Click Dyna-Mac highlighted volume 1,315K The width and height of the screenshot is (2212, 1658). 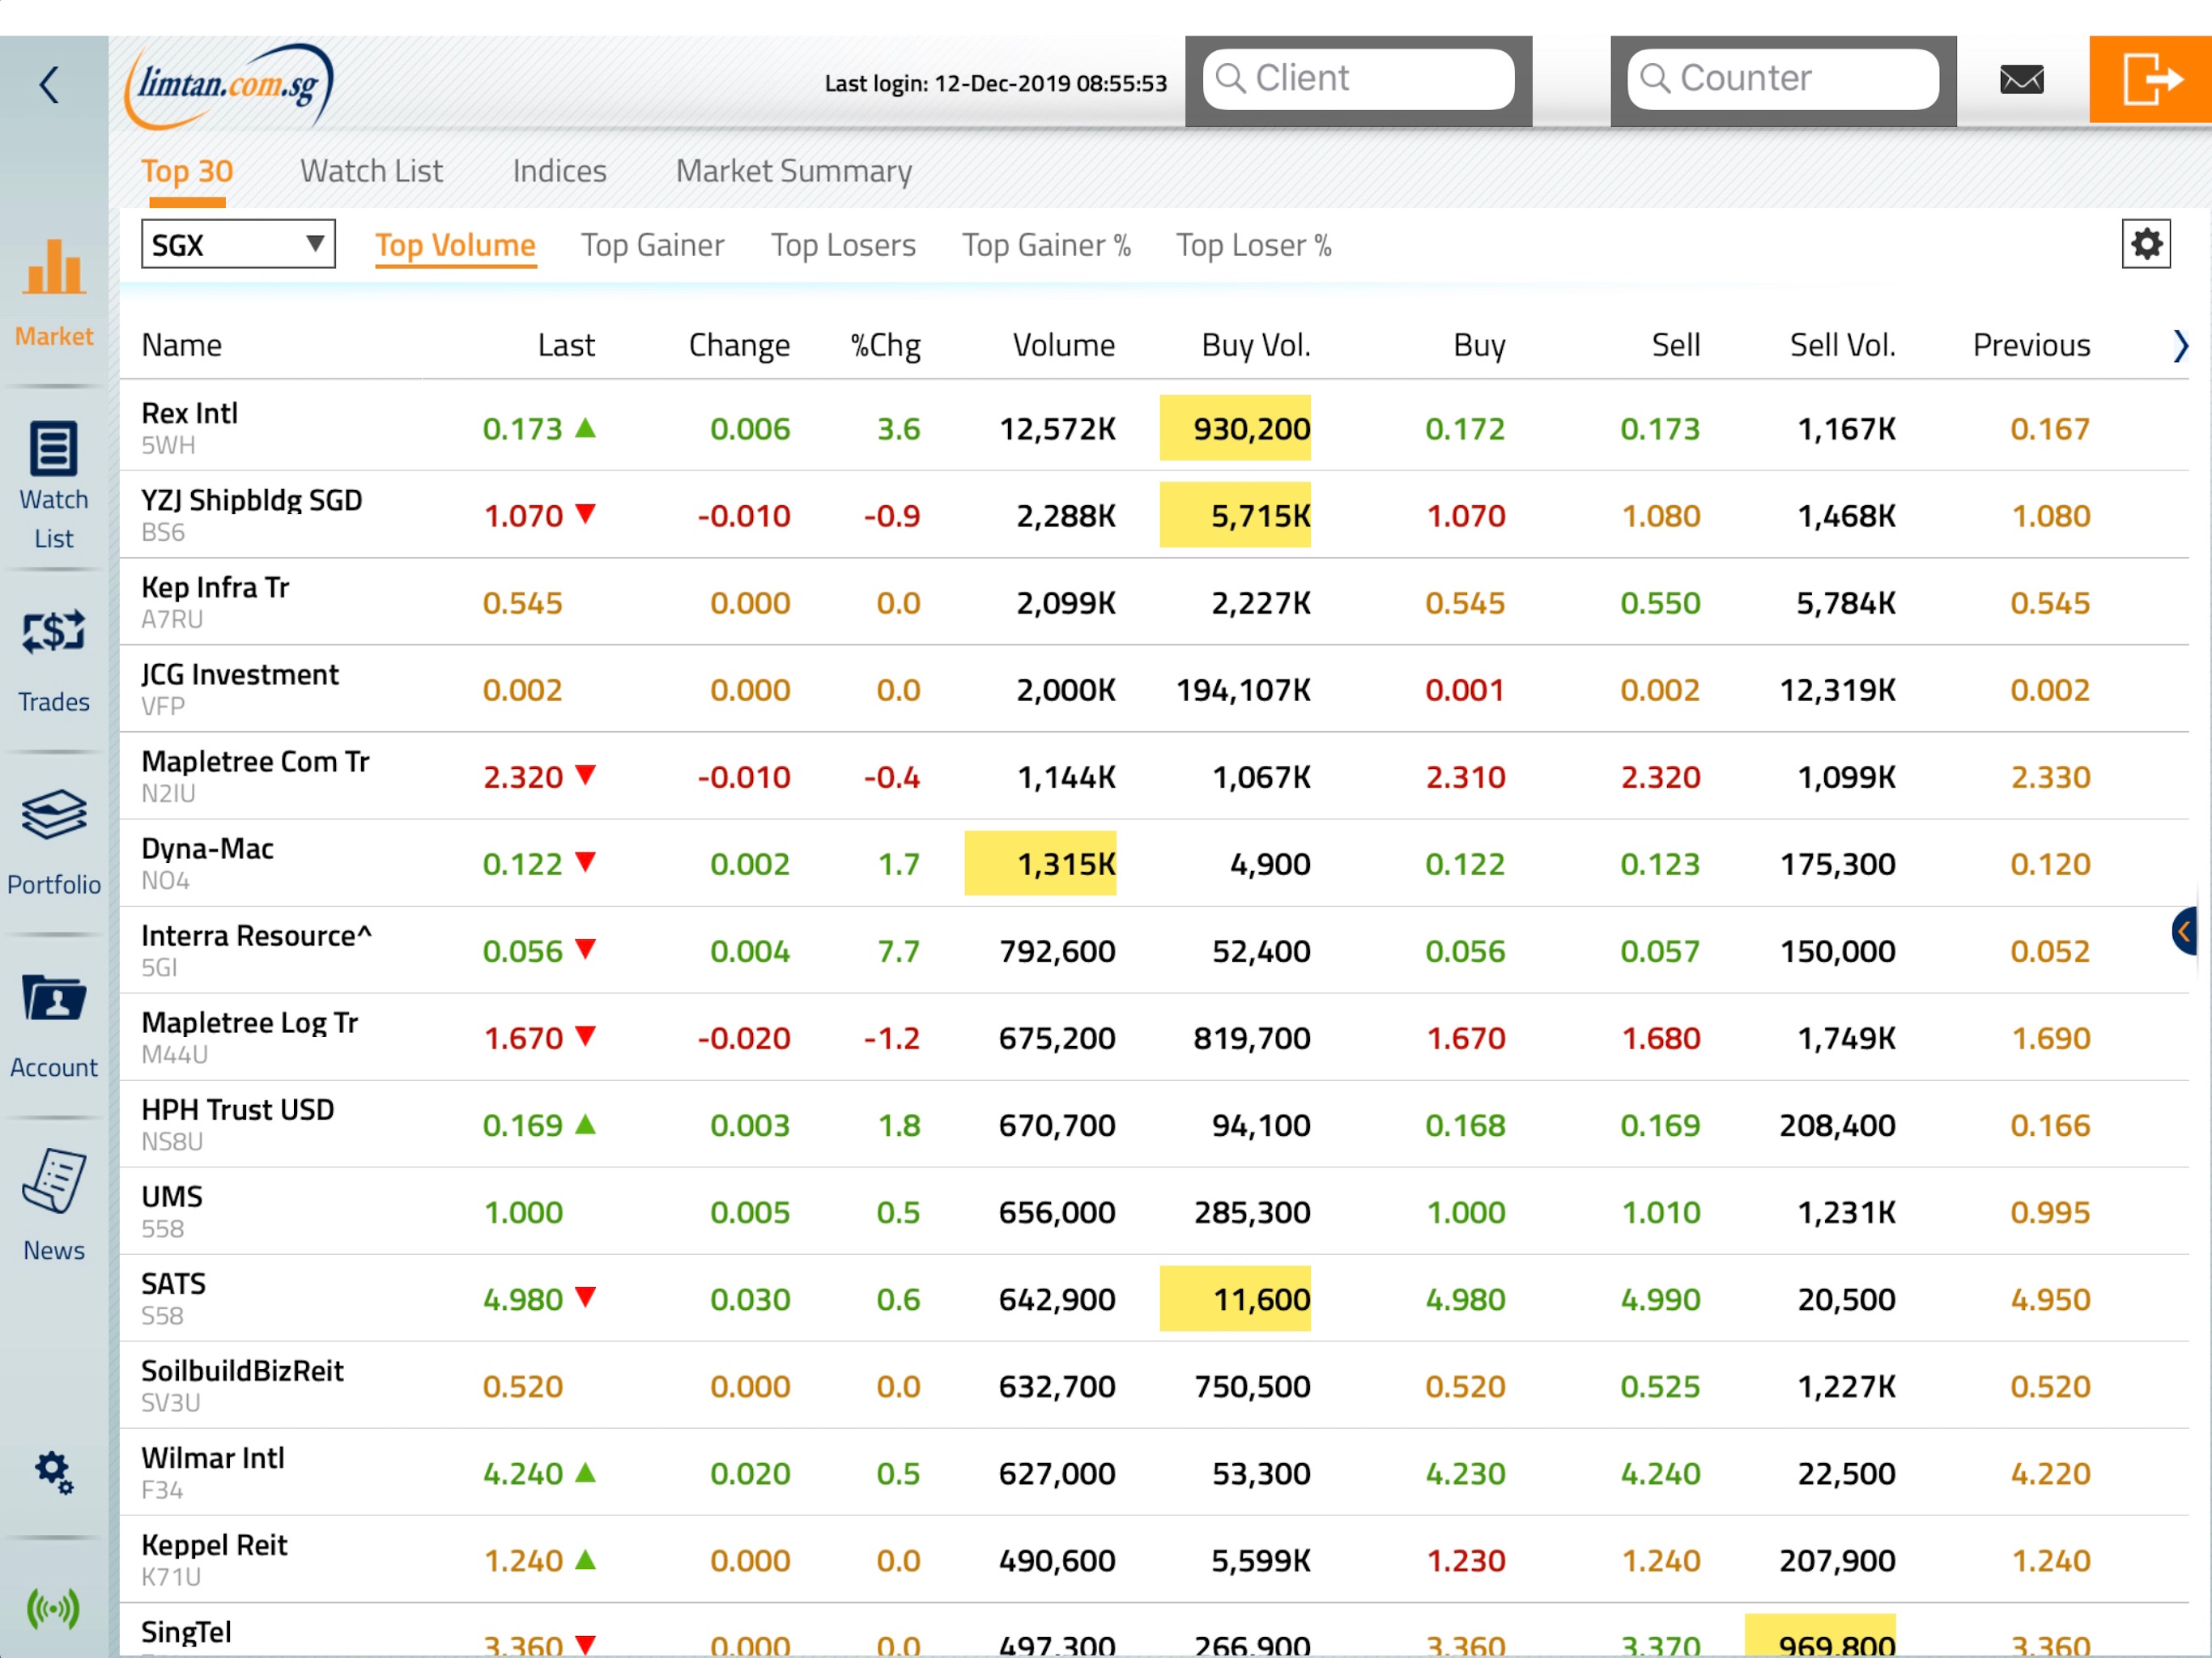(1040, 863)
